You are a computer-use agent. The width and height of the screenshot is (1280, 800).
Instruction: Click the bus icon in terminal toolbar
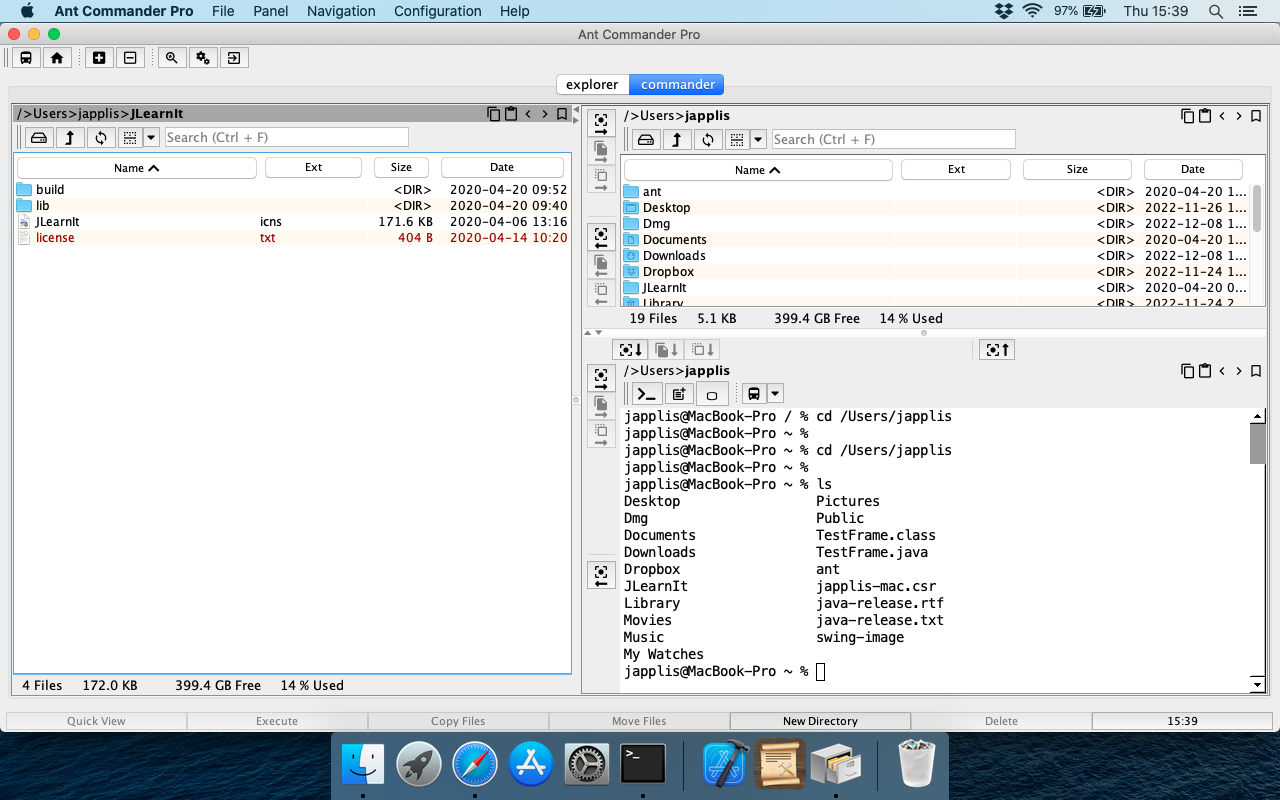754,394
